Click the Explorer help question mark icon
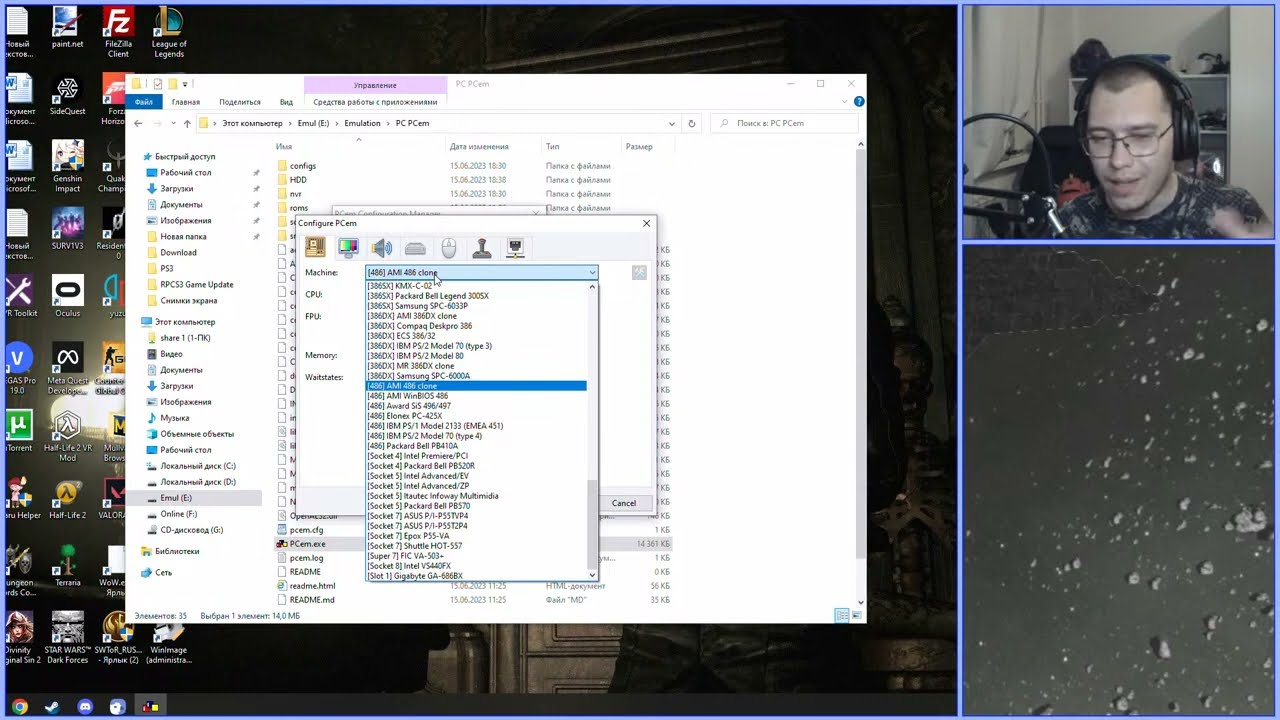Viewport: 1280px width, 720px height. pyautogui.click(x=859, y=101)
